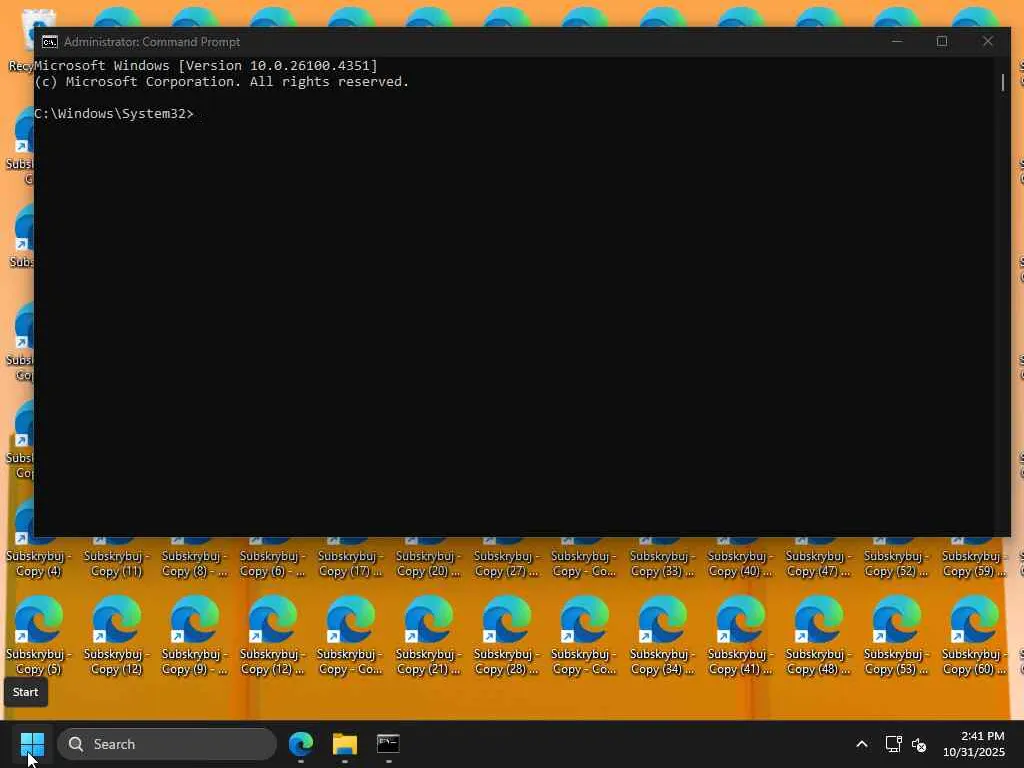This screenshot has width=1024, height=768.
Task: Select the Subskrybuj - Copy (47) label
Action: (818, 564)
